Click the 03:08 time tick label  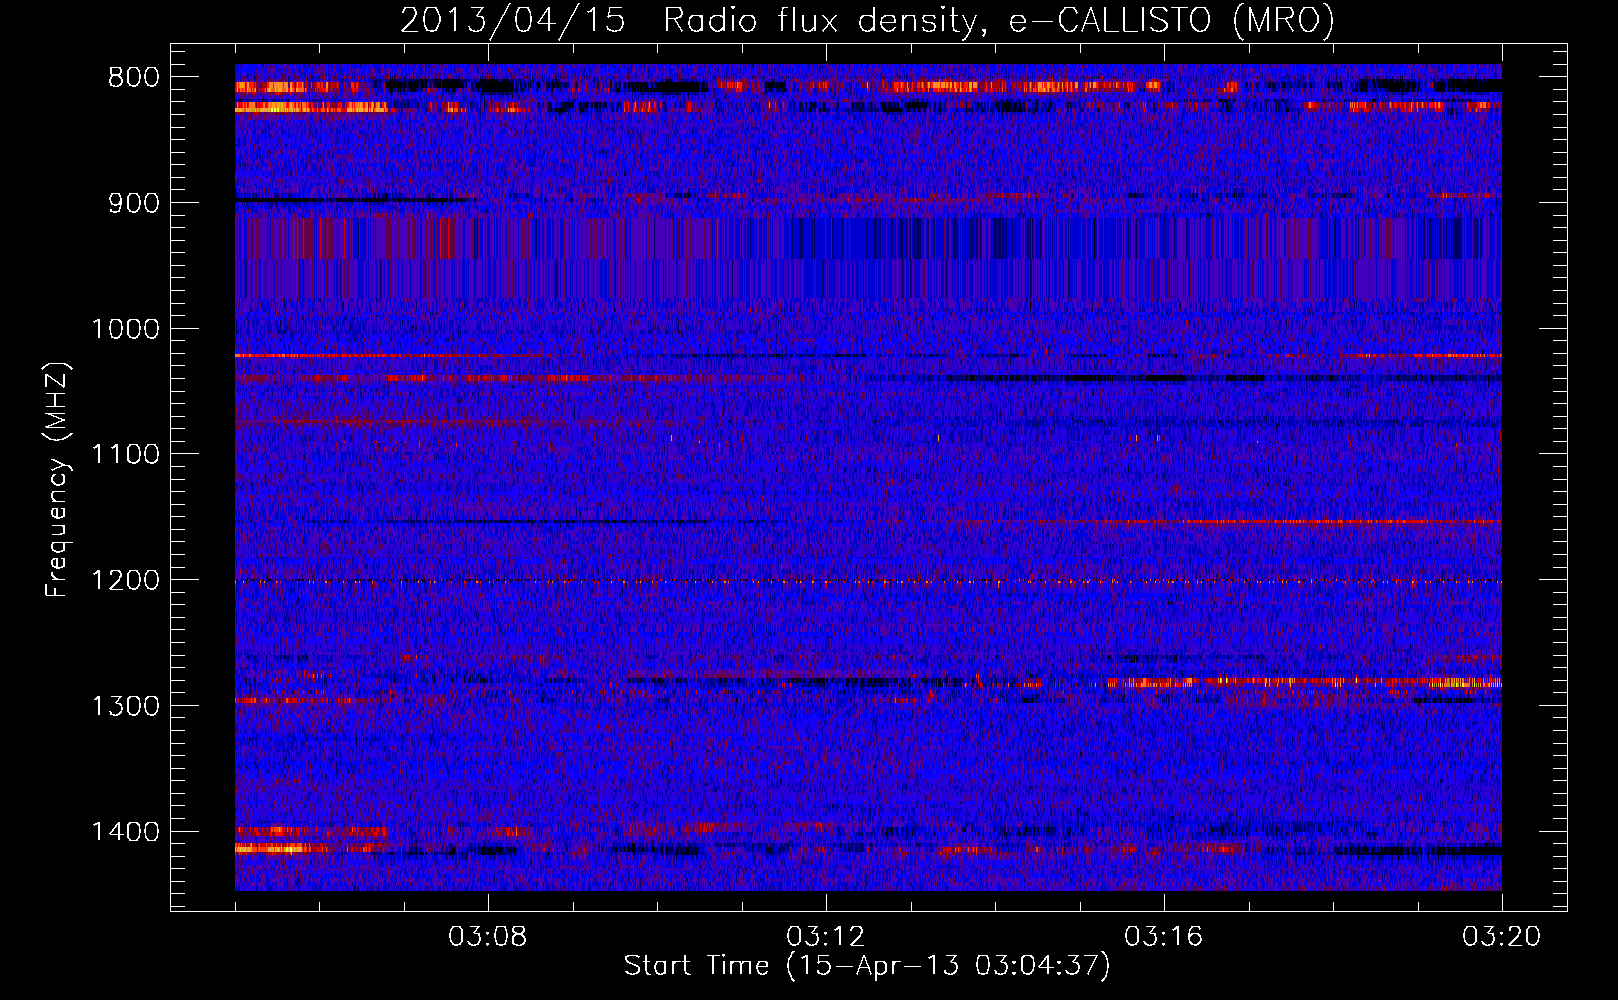click(x=488, y=937)
